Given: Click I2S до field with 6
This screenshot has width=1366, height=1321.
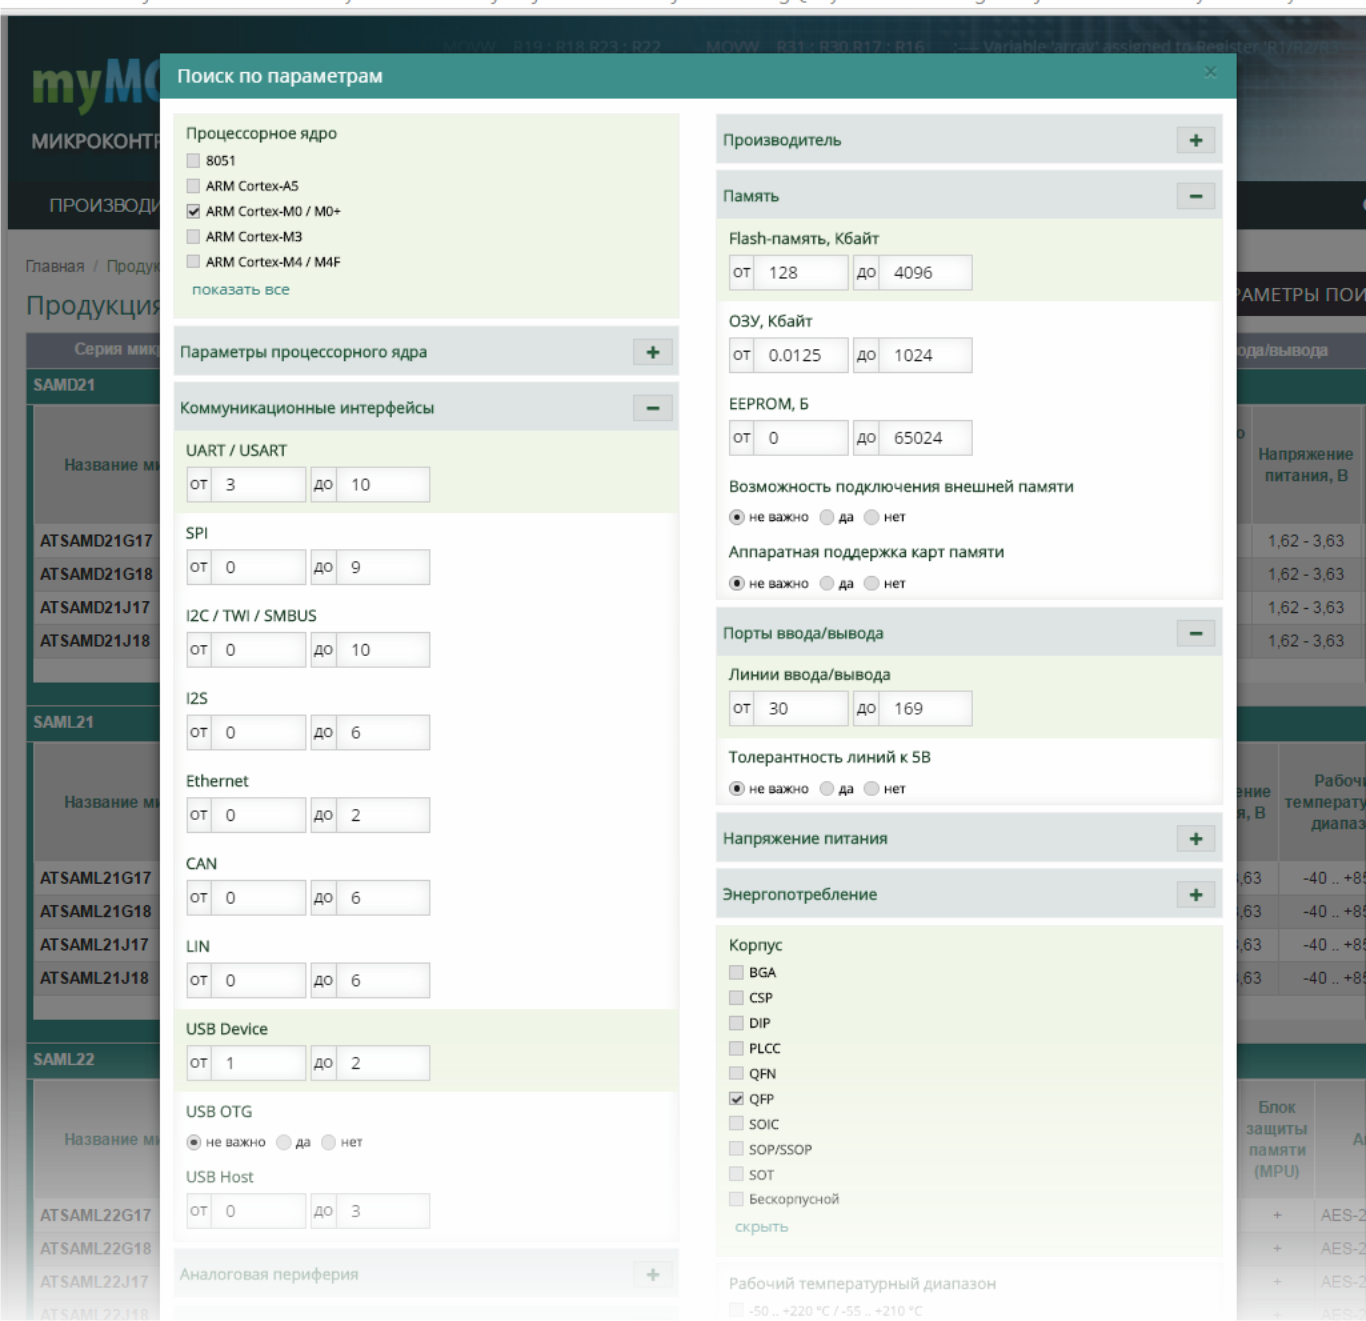Looking at the screenshot, I should 383,733.
